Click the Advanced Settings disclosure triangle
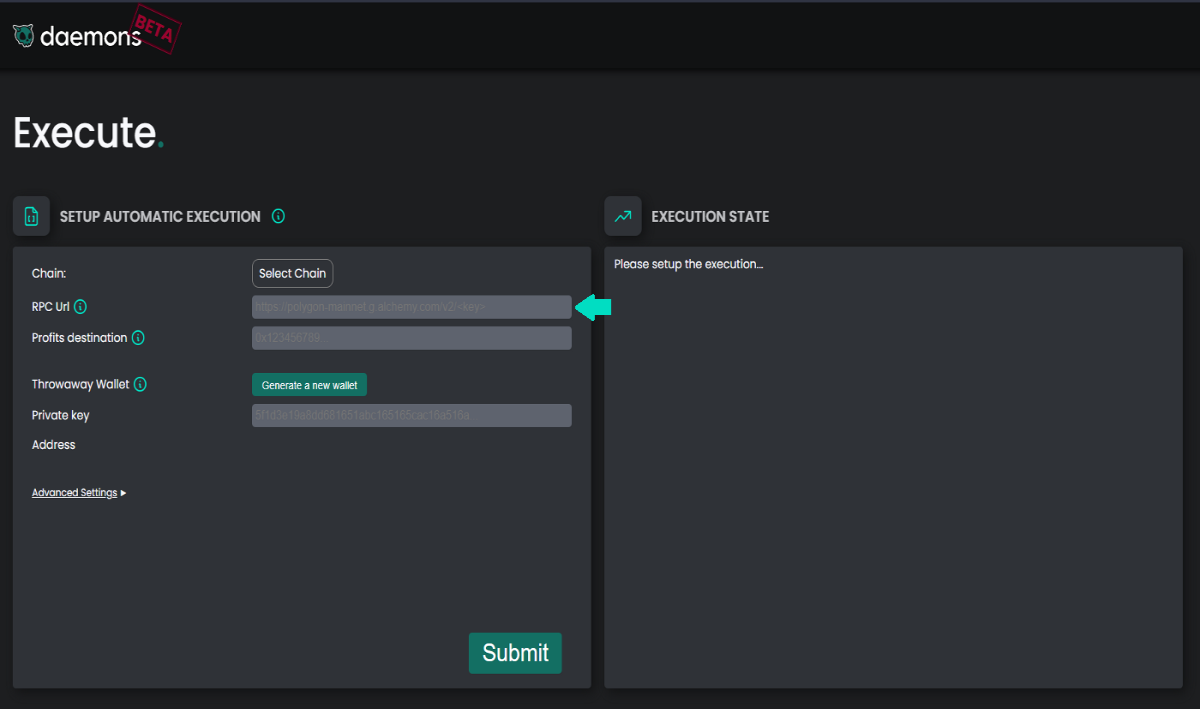 (123, 493)
